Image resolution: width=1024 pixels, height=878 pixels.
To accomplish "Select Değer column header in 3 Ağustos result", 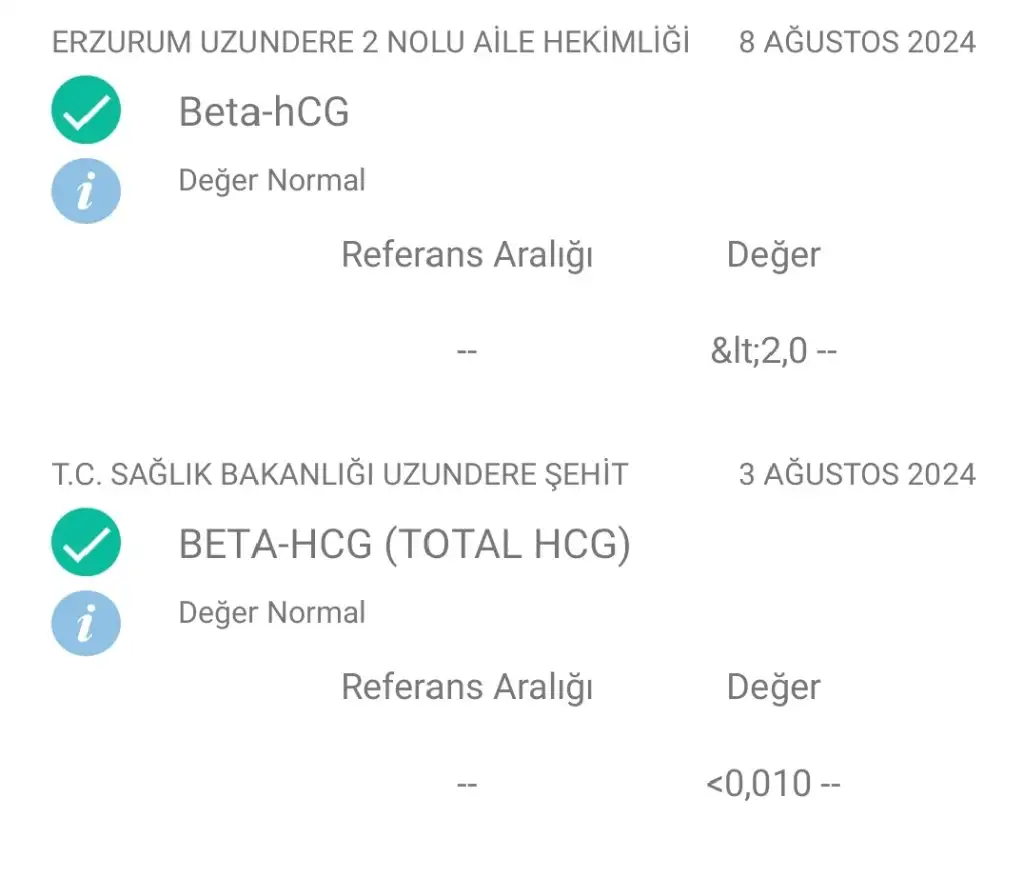I will (x=773, y=687).
